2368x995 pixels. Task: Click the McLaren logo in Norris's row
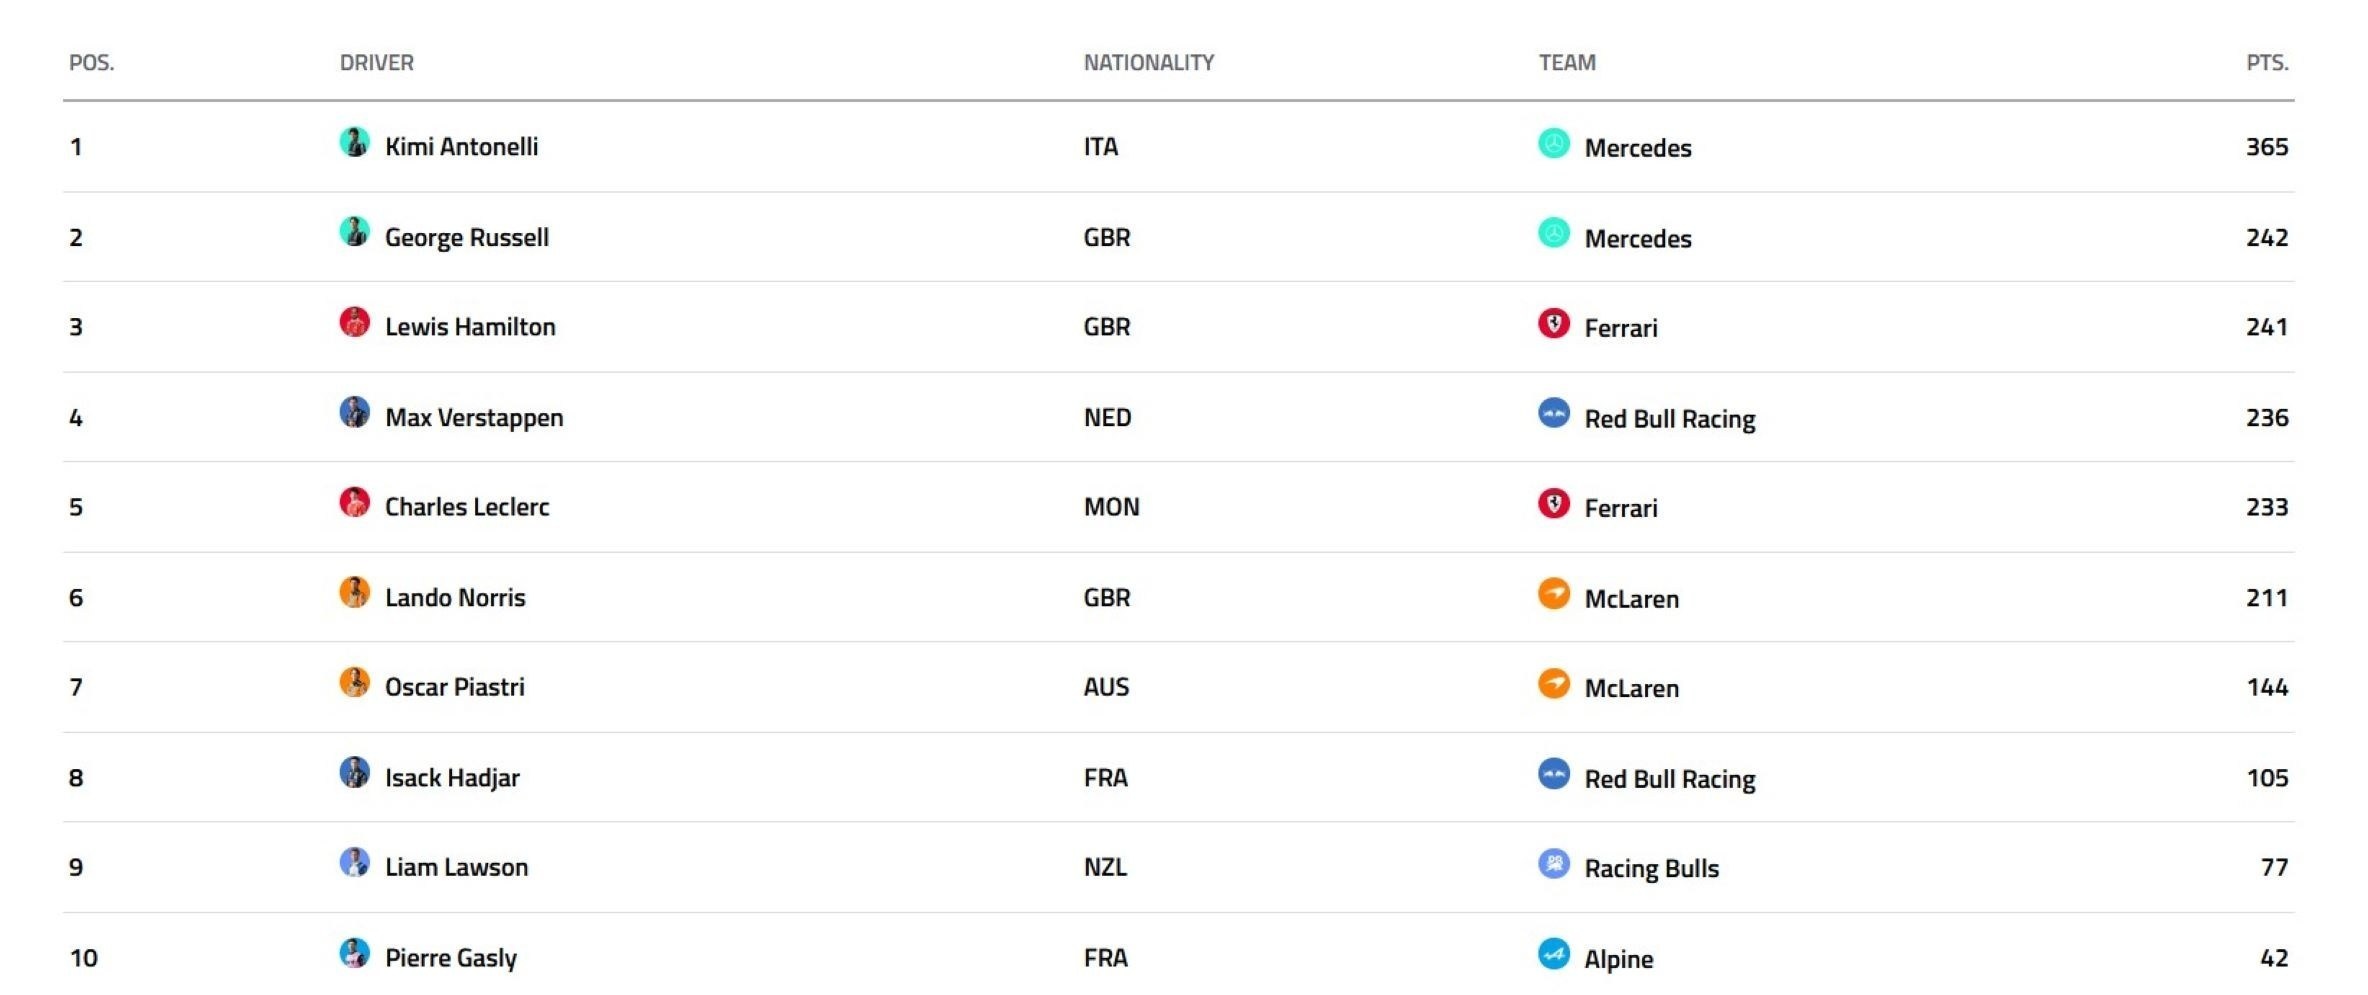pos(1553,593)
